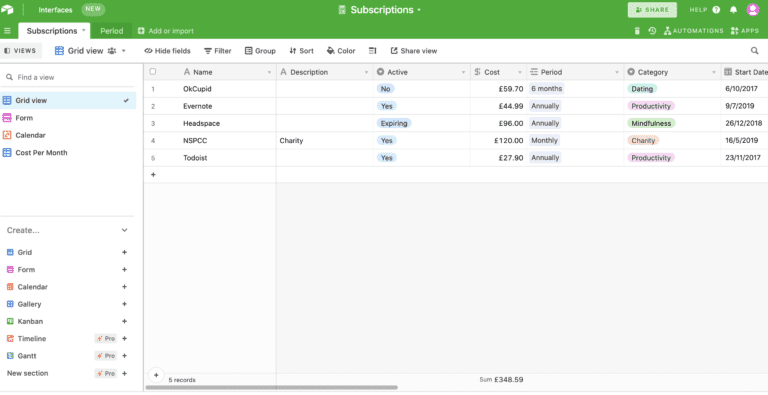Click the Group button
Image resolution: width=768 pixels, height=395 pixels.
(x=260, y=50)
